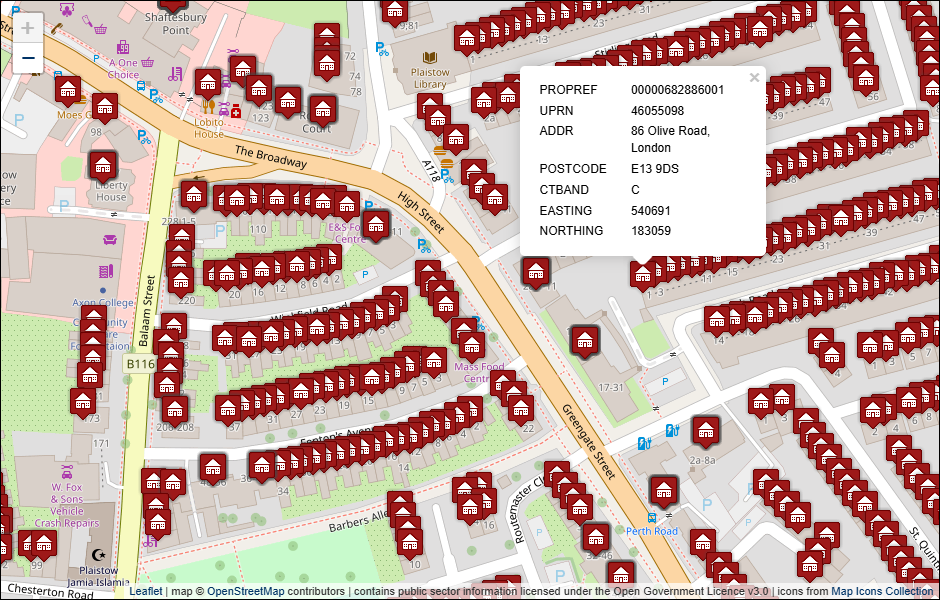Select the house marker above number 98
The width and height of the screenshot is (940, 600).
(x=104, y=106)
